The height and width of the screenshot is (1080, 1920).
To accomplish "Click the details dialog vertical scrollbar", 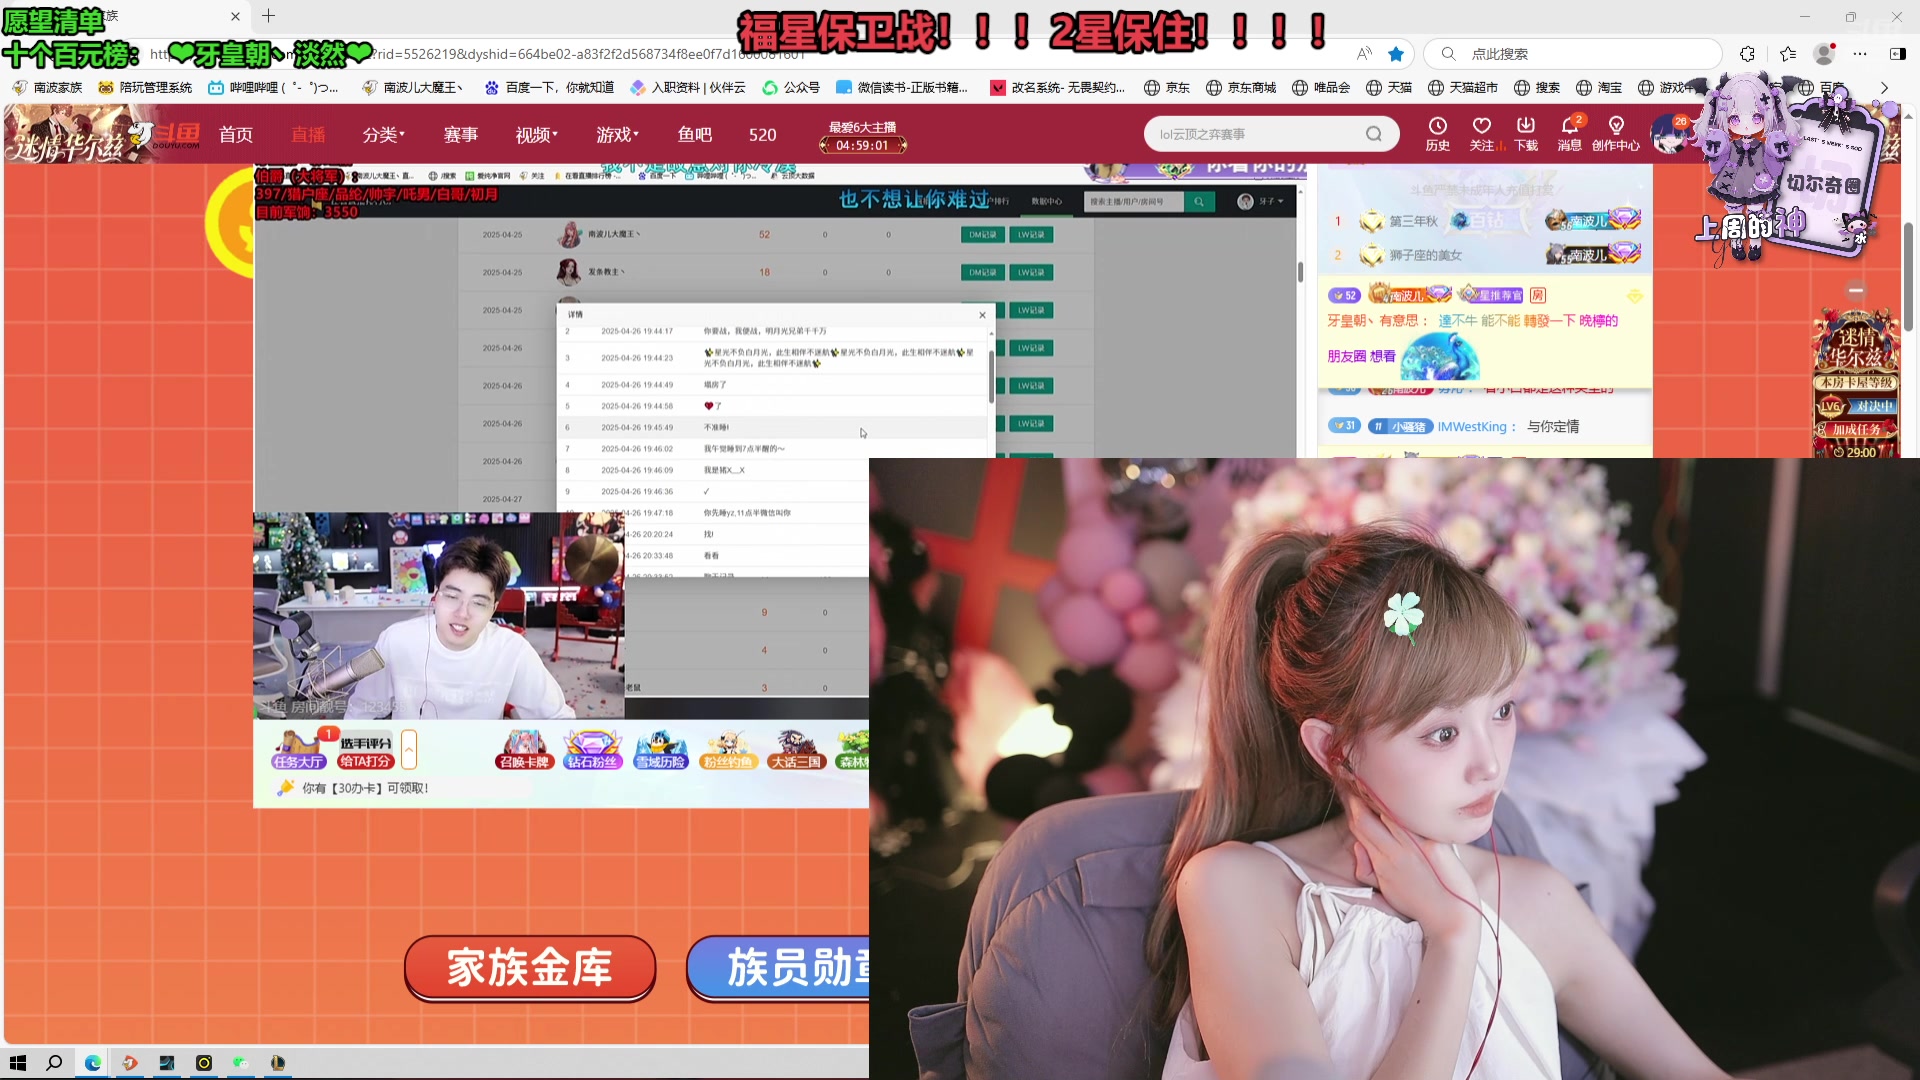I will [x=992, y=376].
